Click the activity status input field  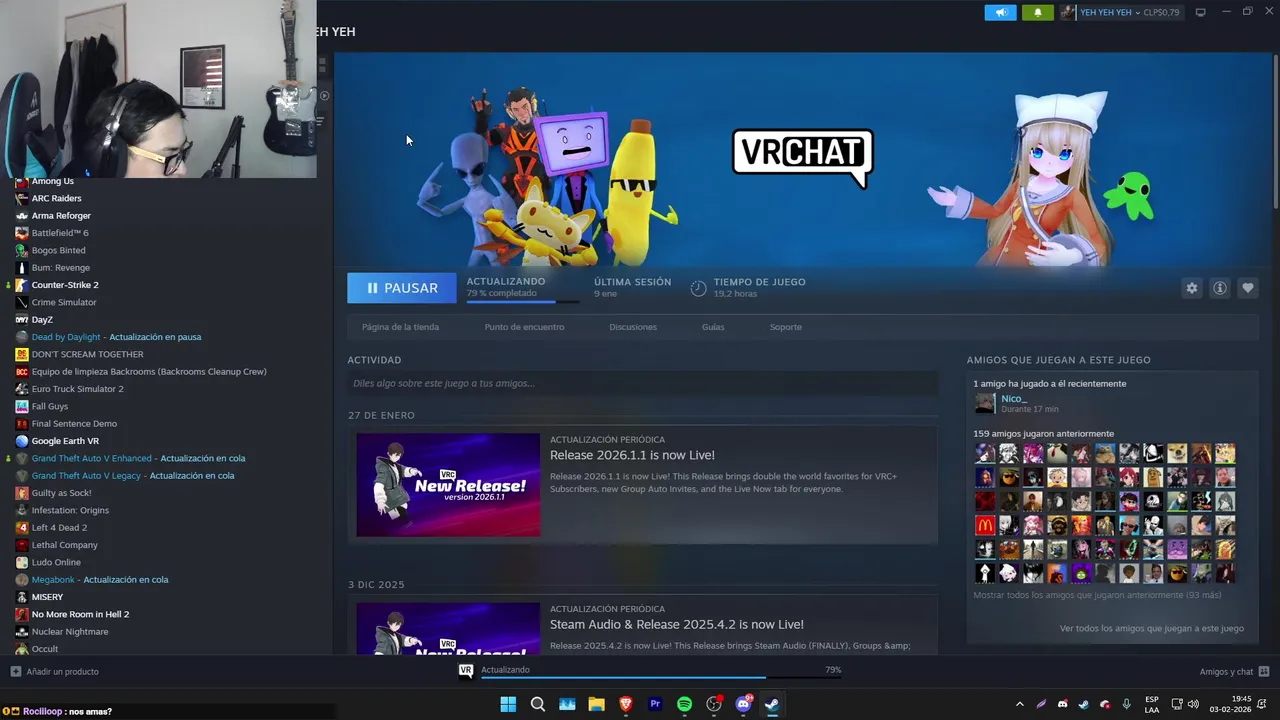[x=642, y=383]
